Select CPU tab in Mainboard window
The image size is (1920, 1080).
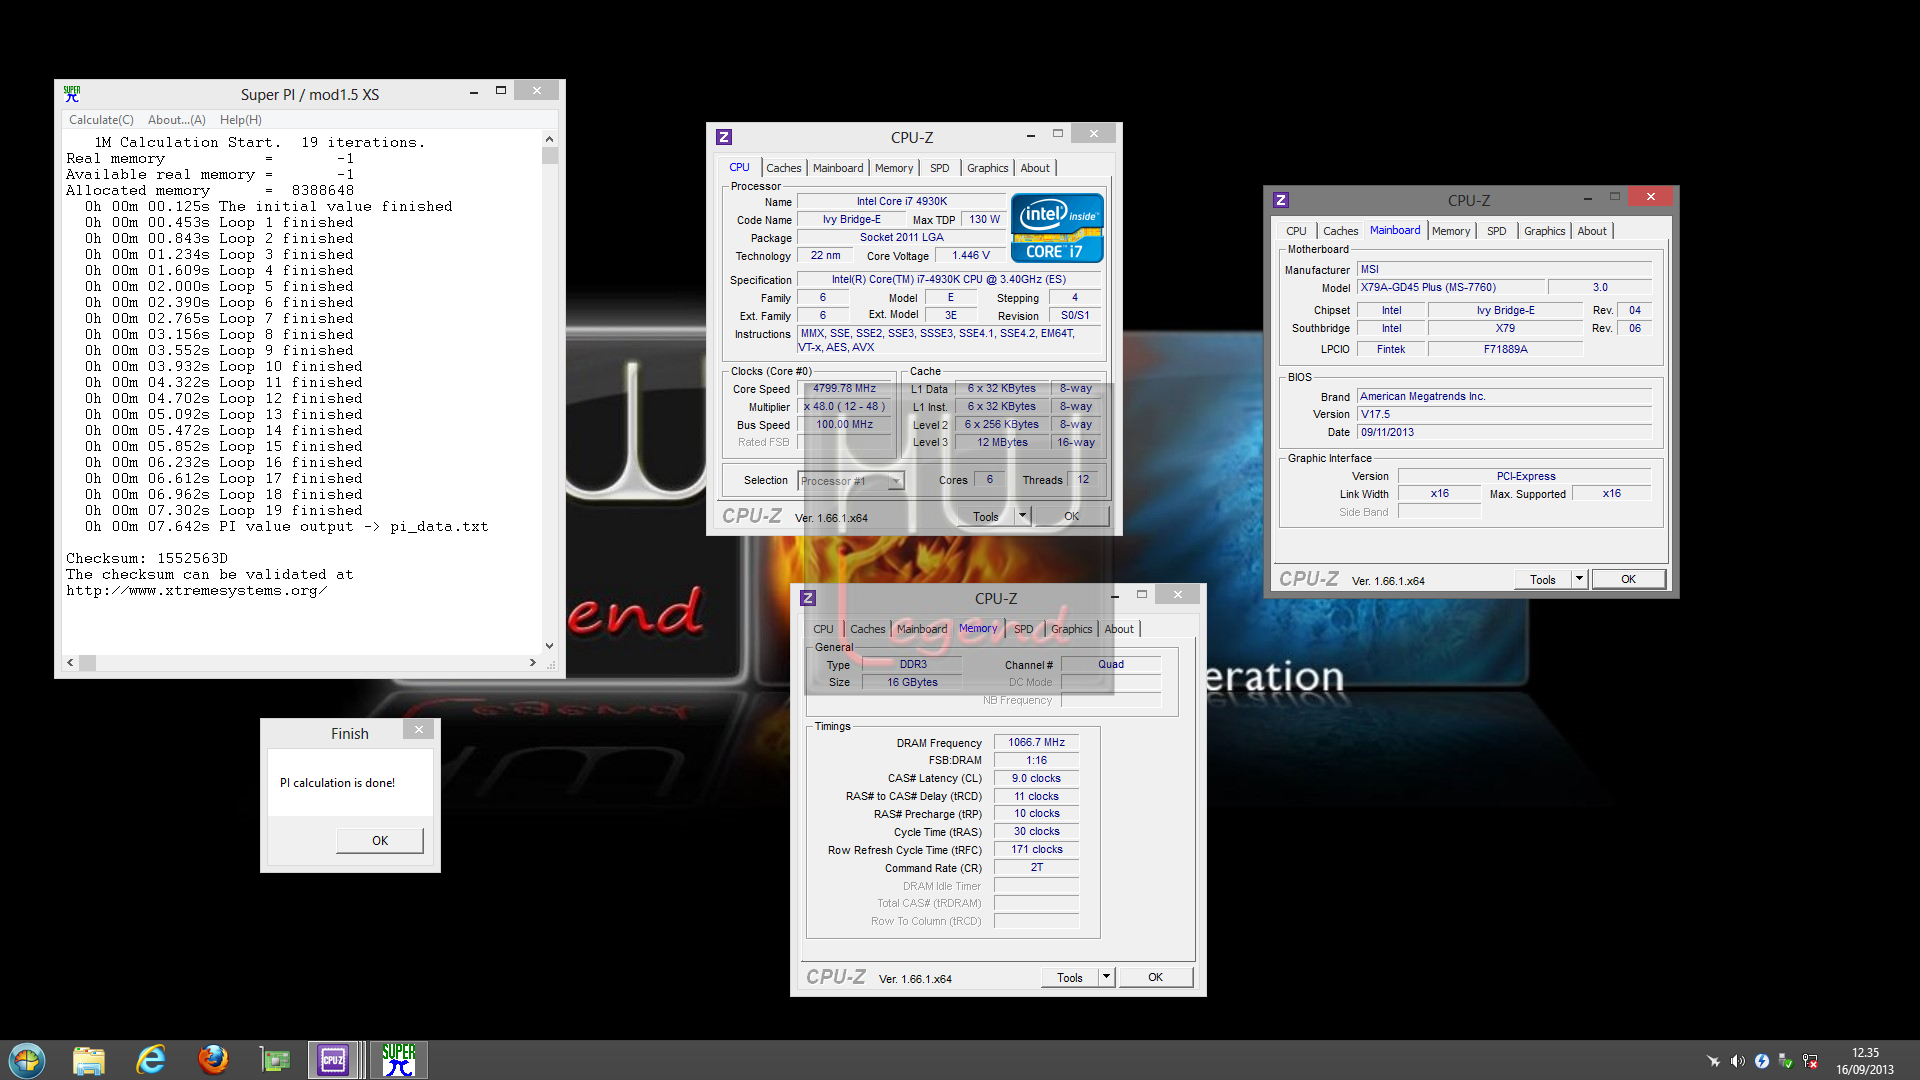coord(1296,231)
